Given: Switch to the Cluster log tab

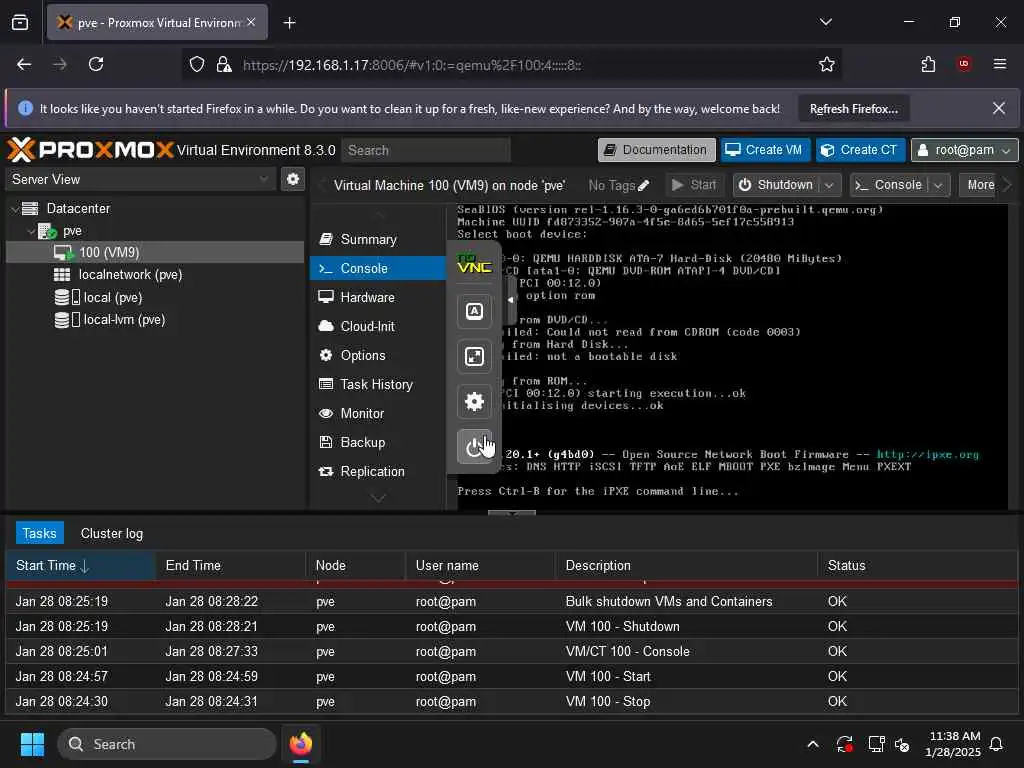Looking at the screenshot, I should click(x=111, y=533).
